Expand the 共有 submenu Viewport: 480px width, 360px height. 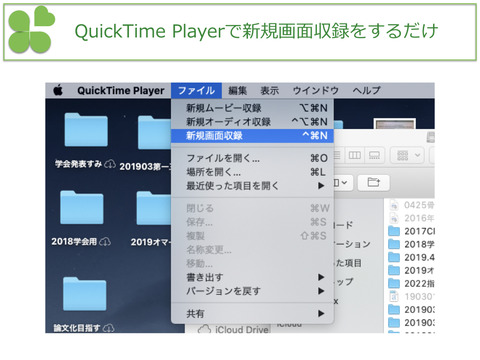click(252, 313)
